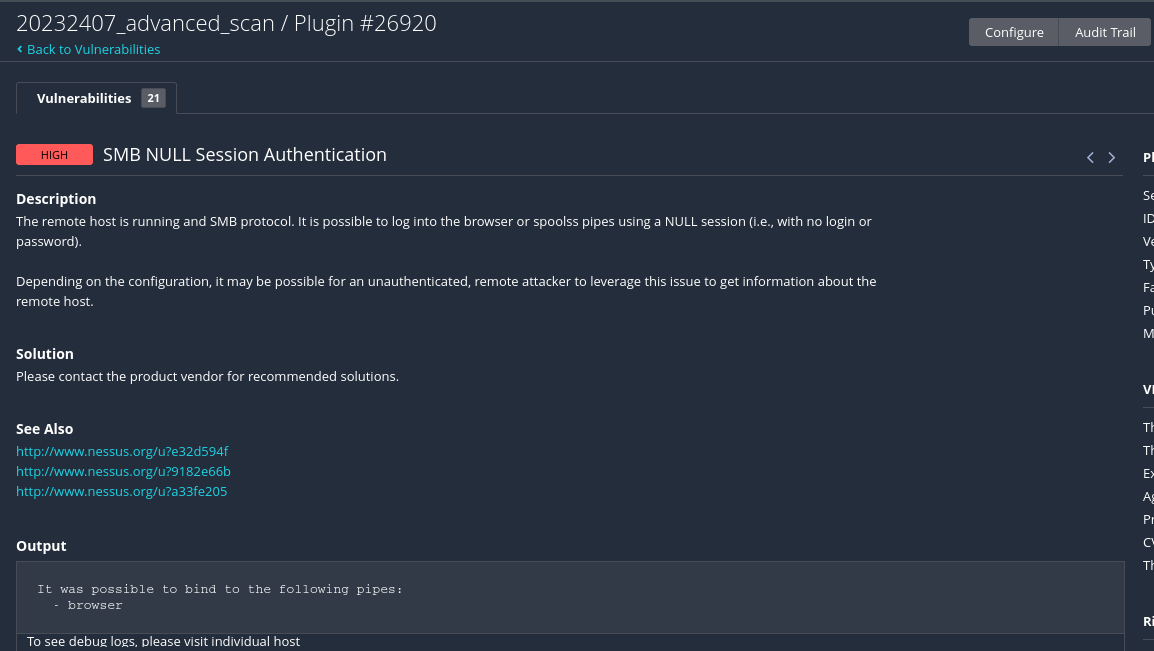Click the scan title 20232407_advanced_scan
Viewport: 1154px width, 651px height.
(145, 23)
